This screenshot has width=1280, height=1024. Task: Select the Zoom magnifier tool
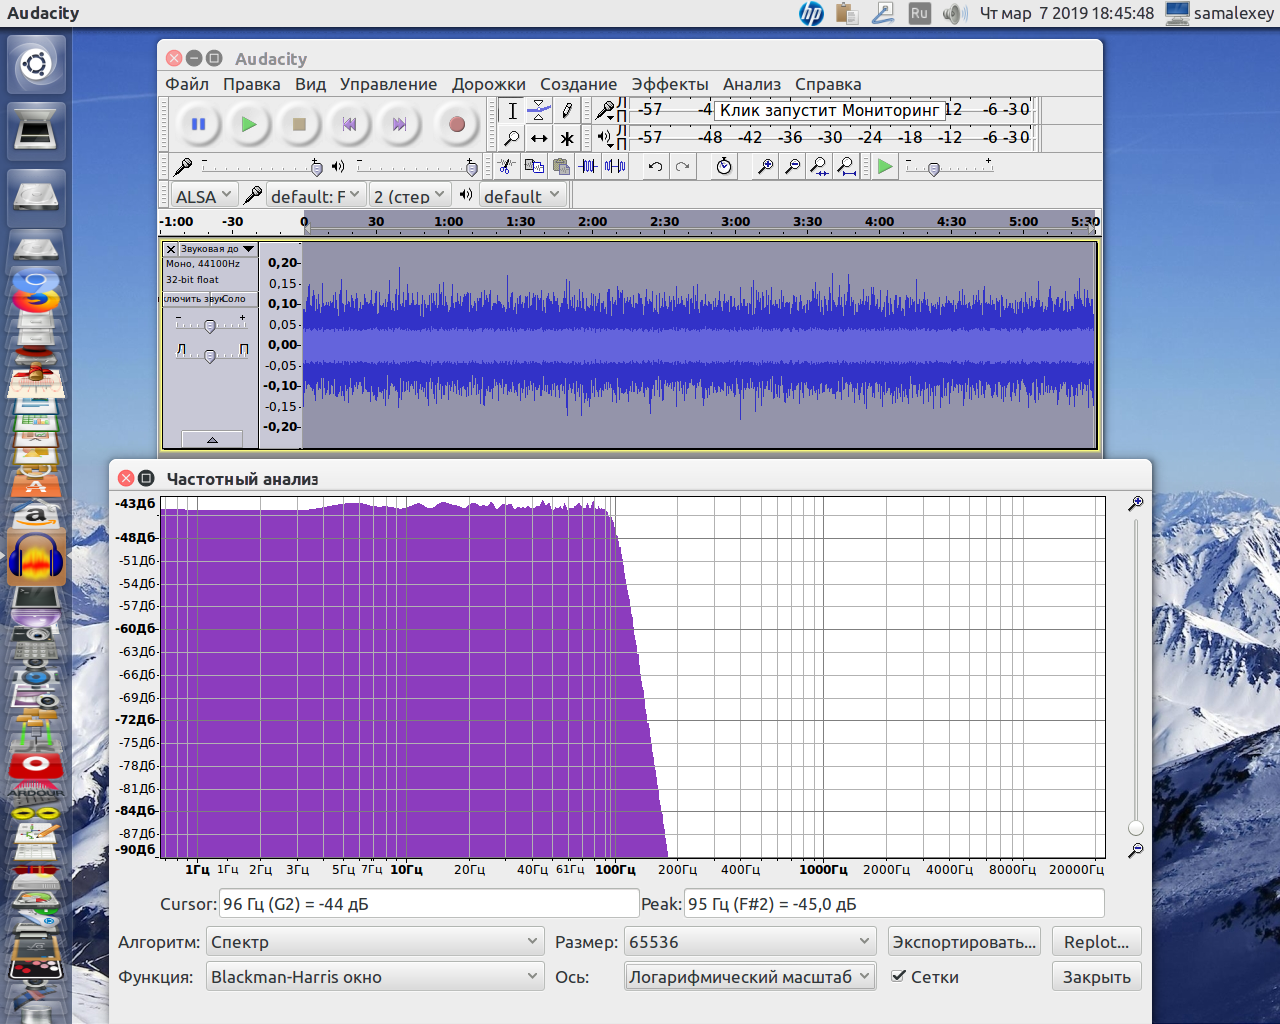(512, 138)
